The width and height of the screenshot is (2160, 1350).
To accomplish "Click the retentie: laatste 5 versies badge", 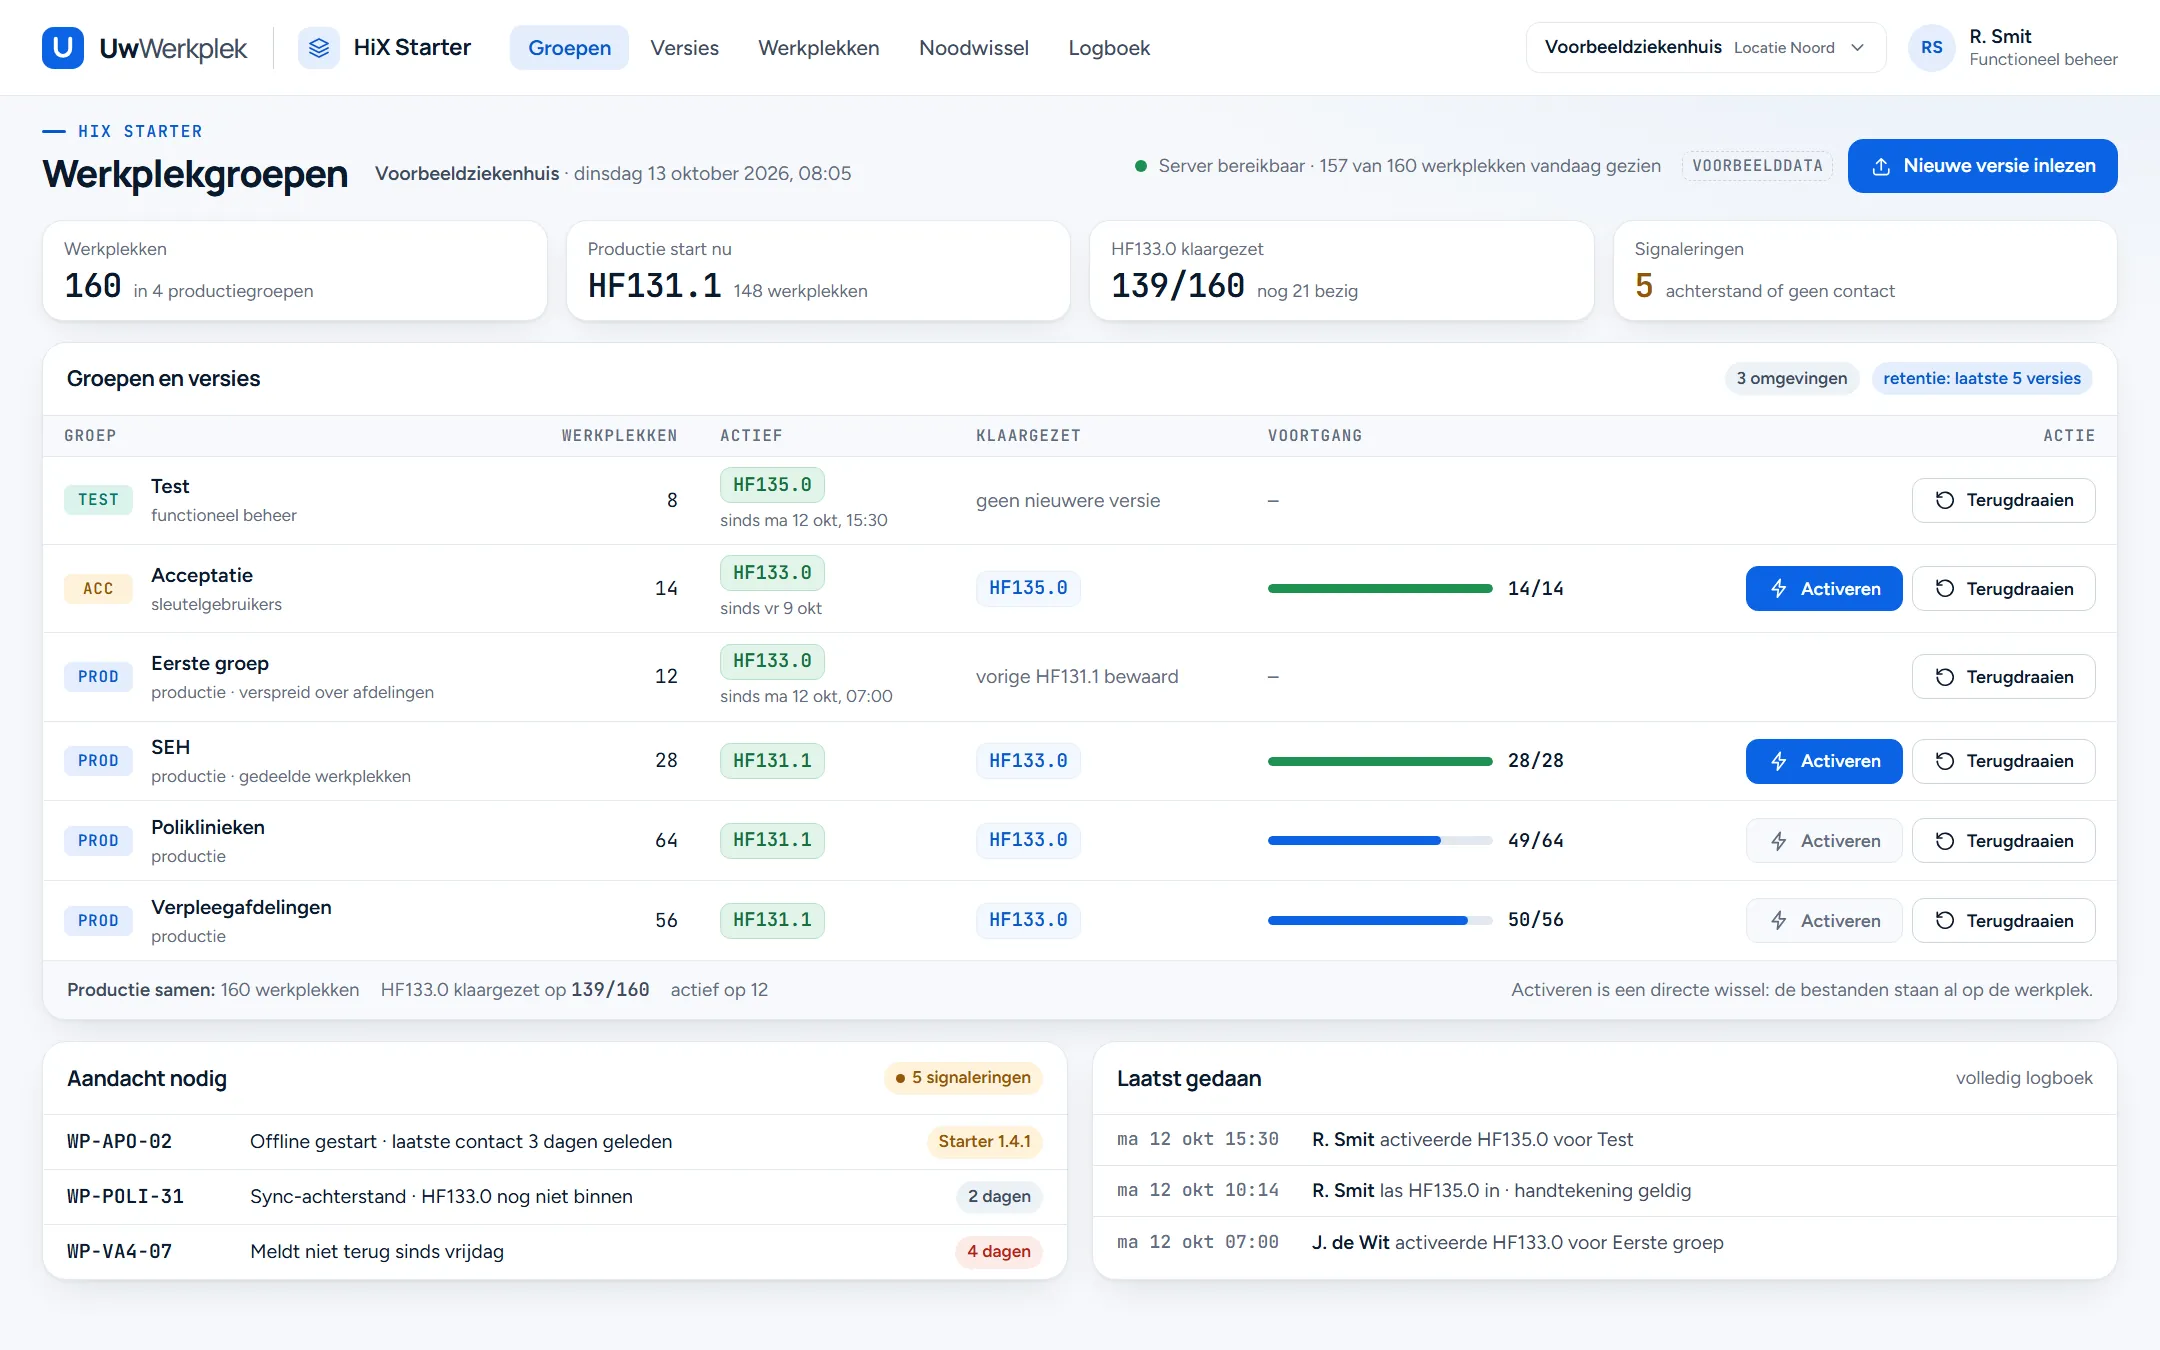I will [1981, 378].
